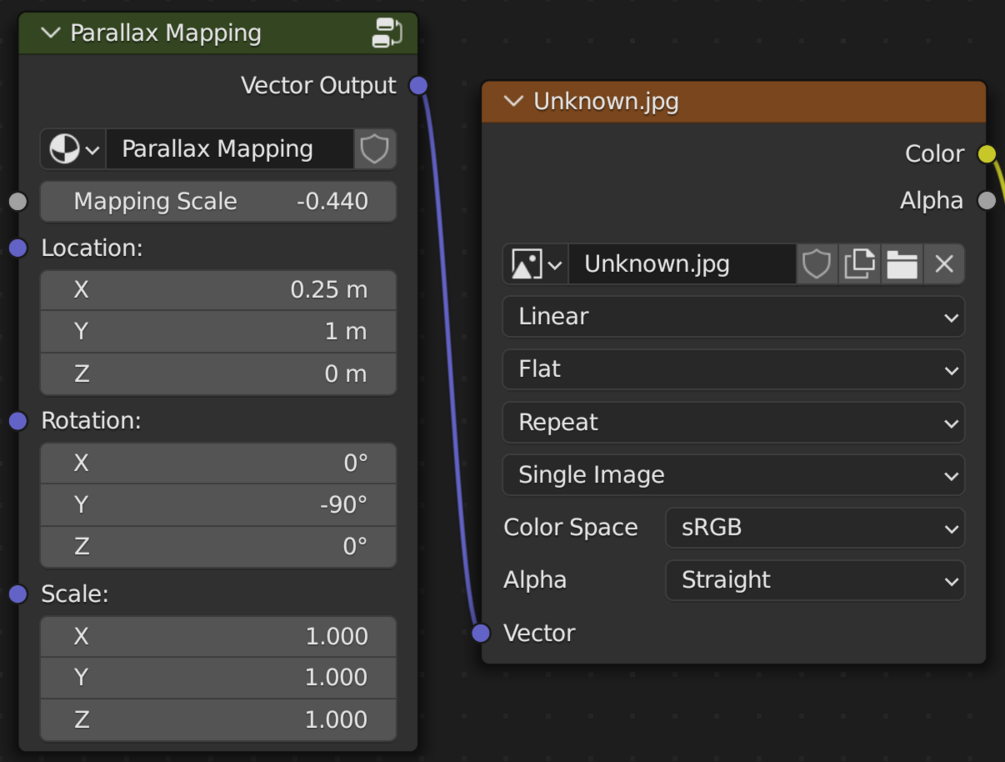Open the Repeat extension dropdown
1005x762 pixels.
pyautogui.click(x=733, y=423)
